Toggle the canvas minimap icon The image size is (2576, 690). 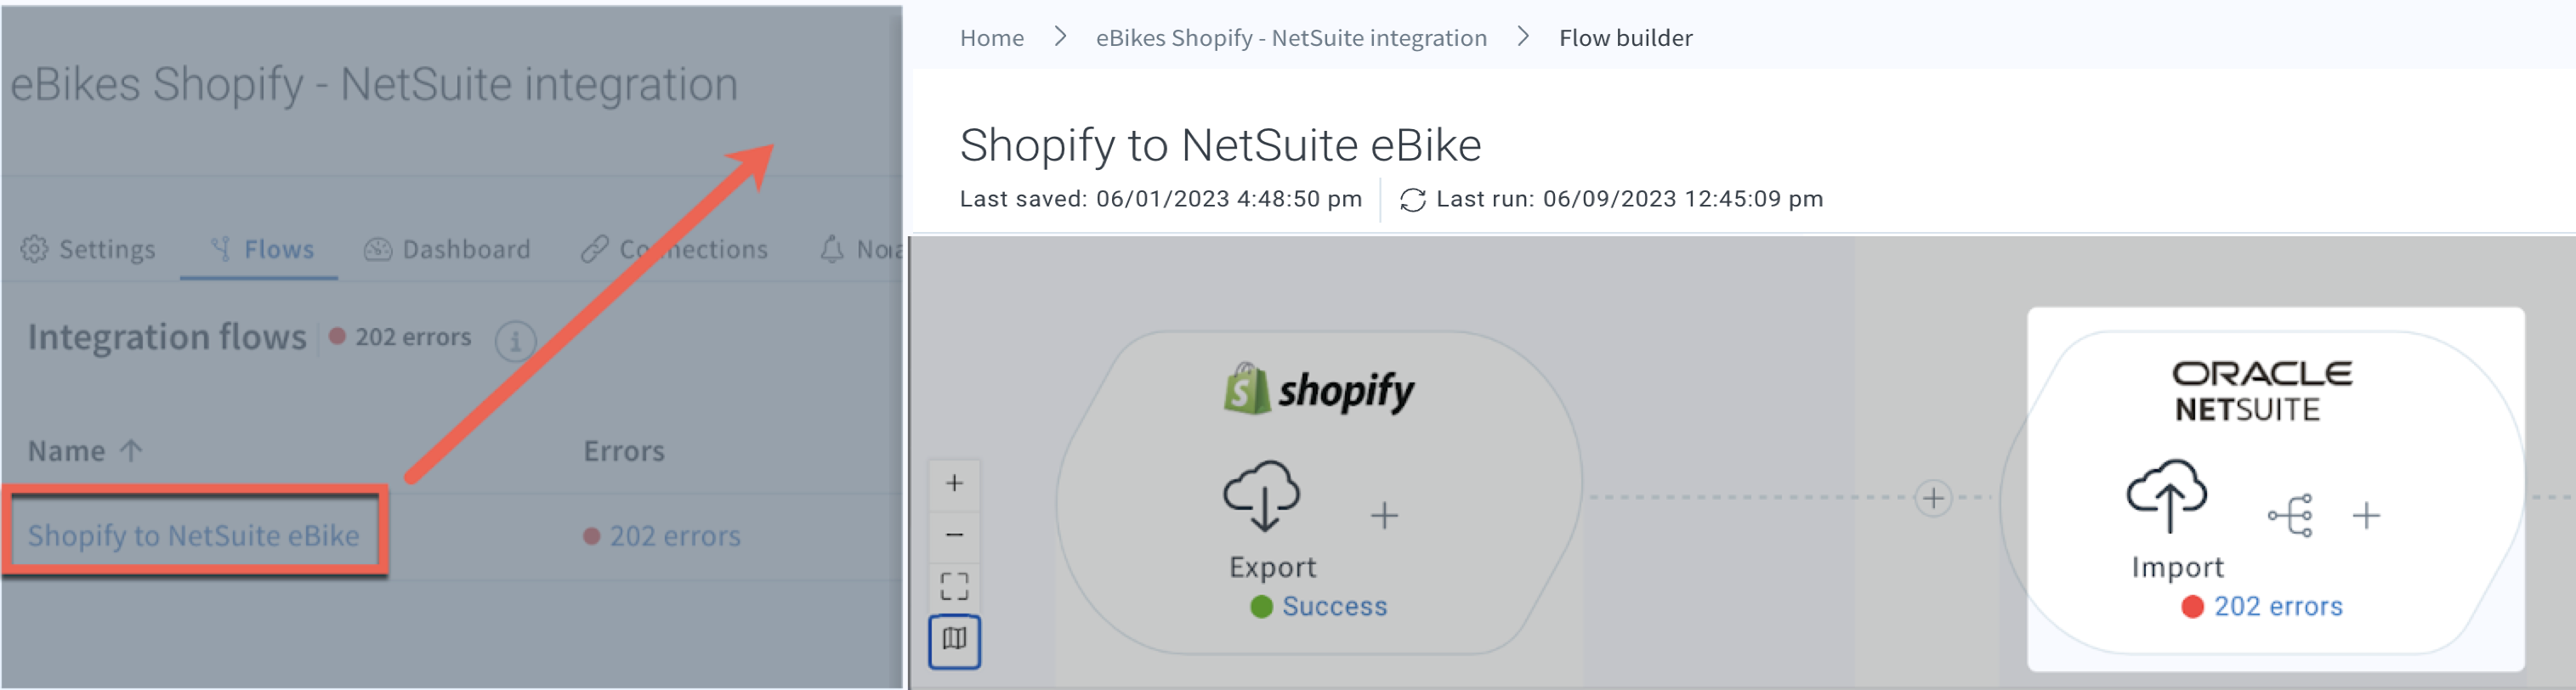click(x=954, y=640)
